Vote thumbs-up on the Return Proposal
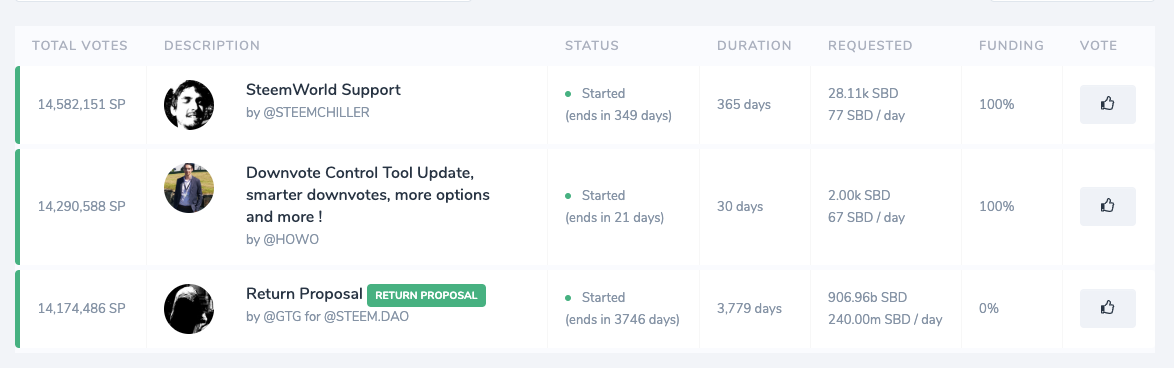Viewport: 1174px width, 368px height. pos(1107,308)
